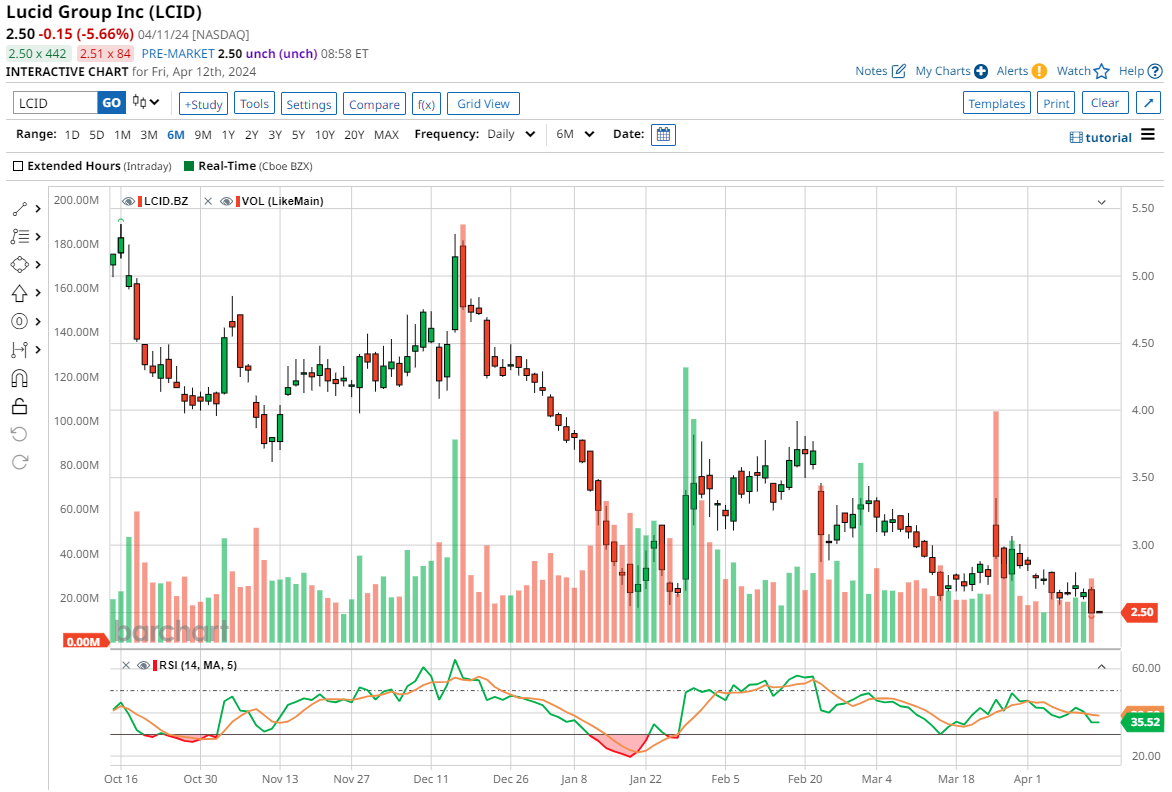Select the trend line drawing tool
Screen dimensions: 1172x792
[20, 209]
